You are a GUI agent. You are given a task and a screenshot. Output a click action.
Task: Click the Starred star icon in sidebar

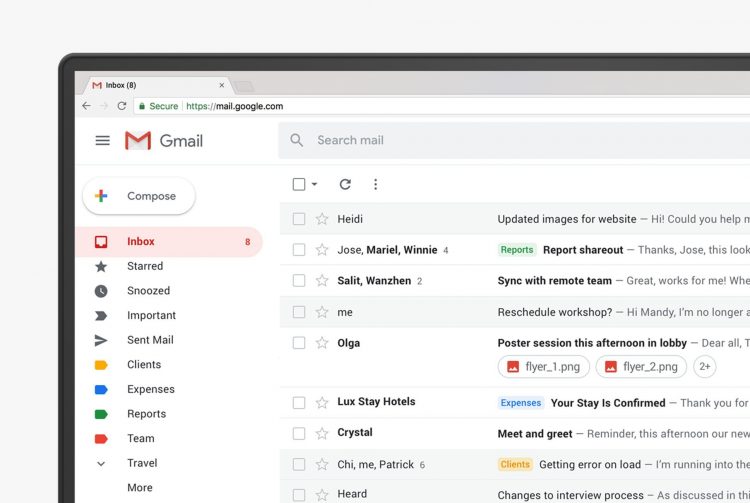pyautogui.click(x=101, y=266)
